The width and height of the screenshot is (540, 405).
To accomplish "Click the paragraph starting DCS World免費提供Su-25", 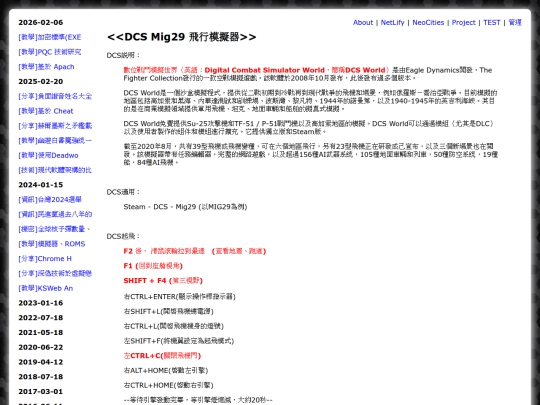I will 309,127.
